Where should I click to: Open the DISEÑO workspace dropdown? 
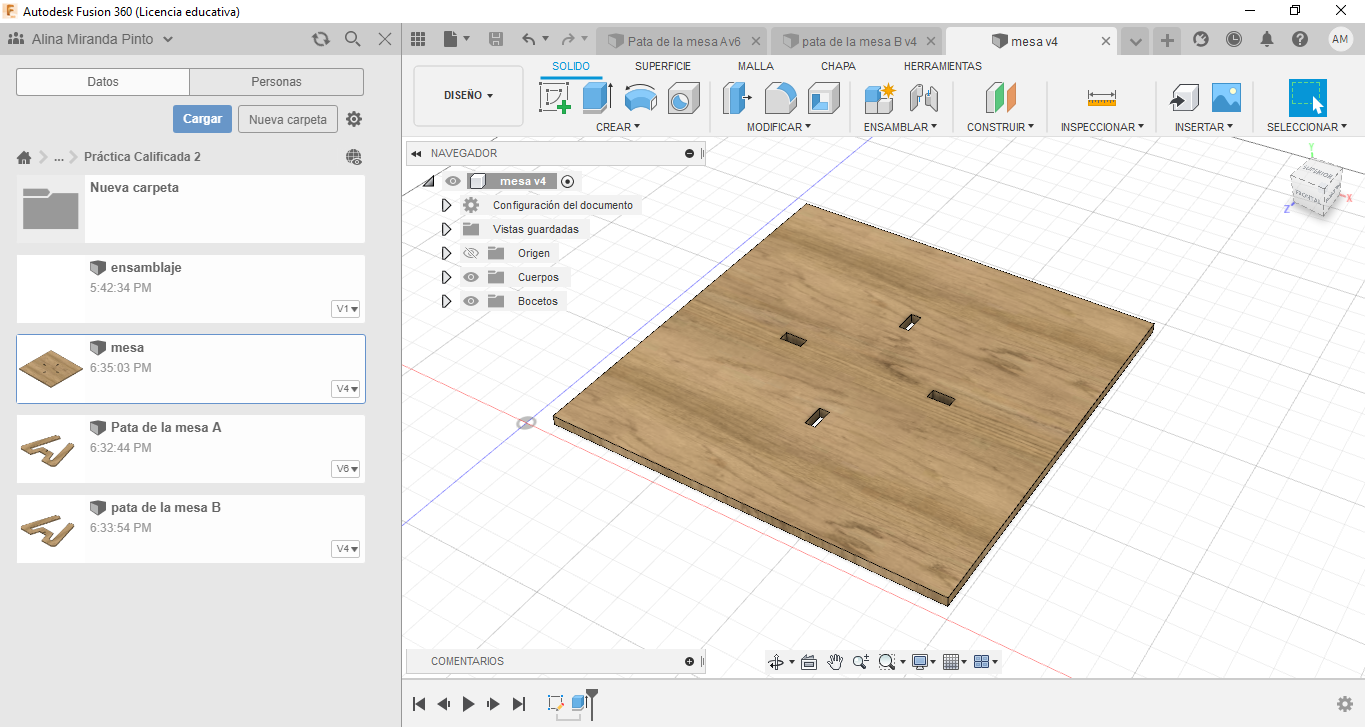click(x=468, y=96)
